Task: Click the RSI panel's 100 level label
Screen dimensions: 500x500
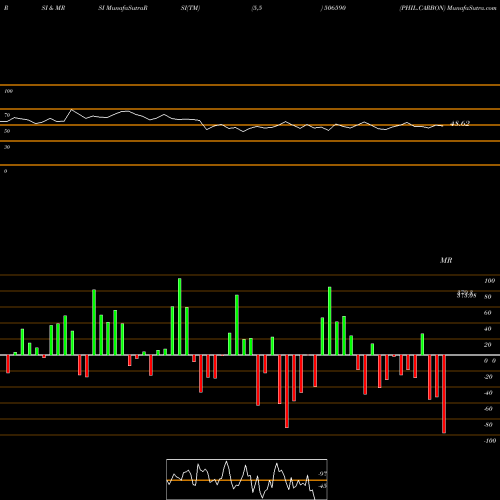Action: coord(8,91)
